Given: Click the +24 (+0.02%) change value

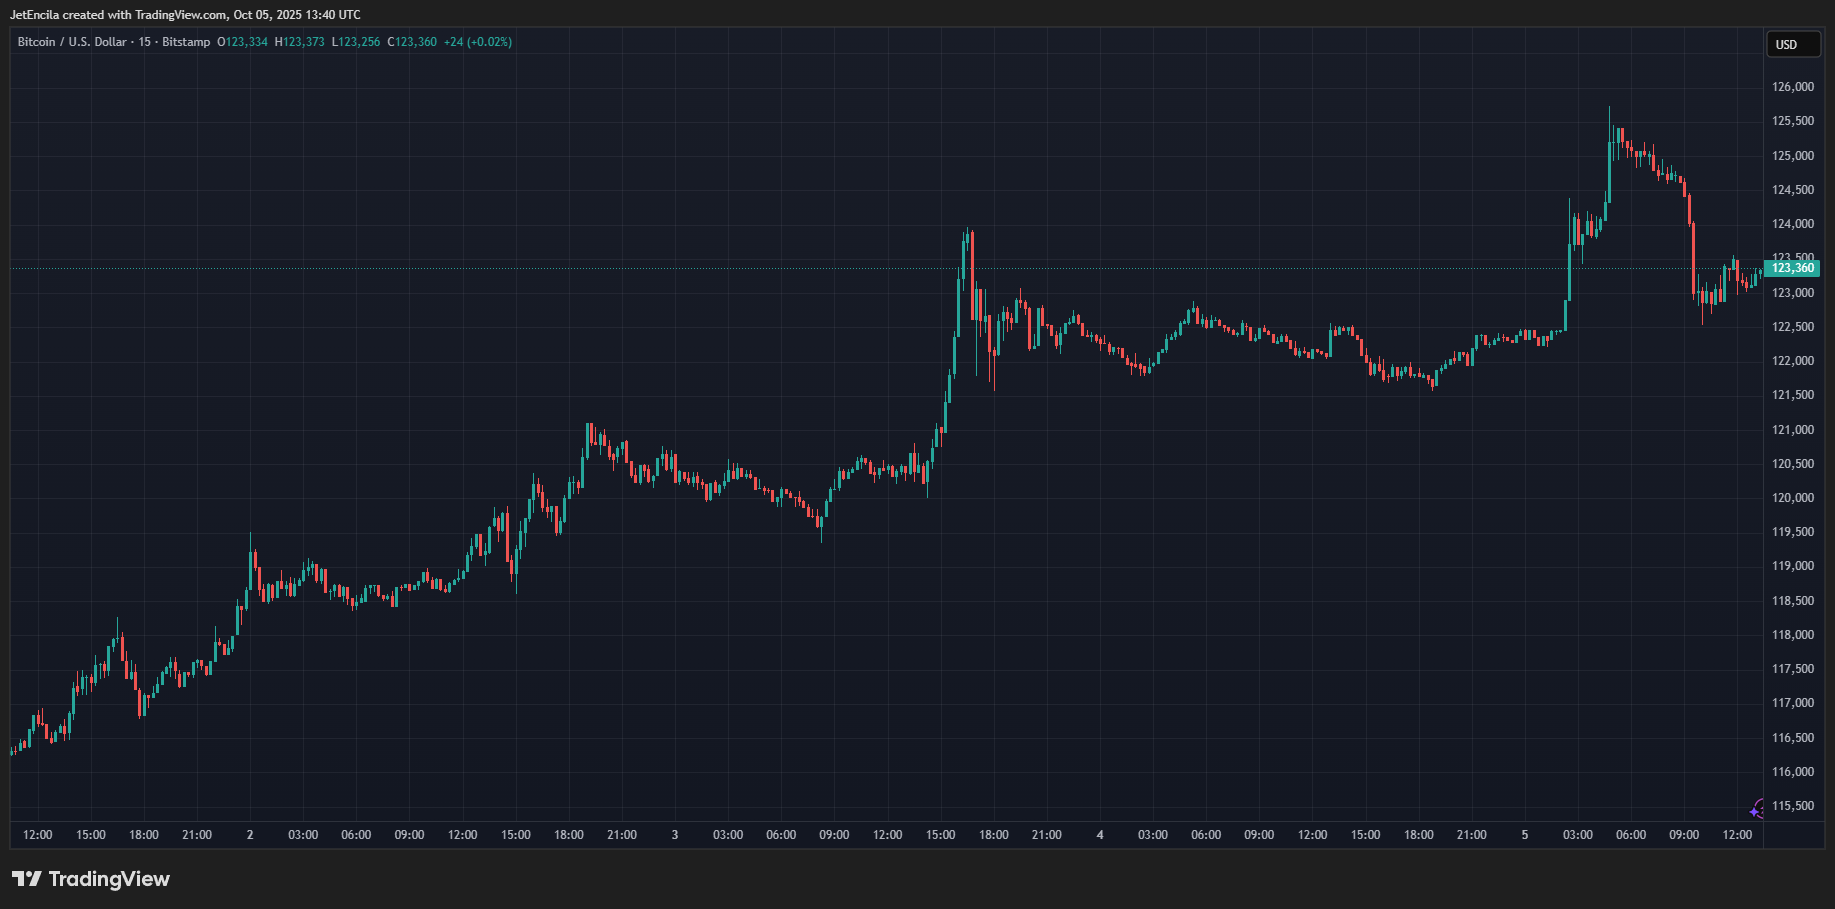Looking at the screenshot, I should pos(478,42).
